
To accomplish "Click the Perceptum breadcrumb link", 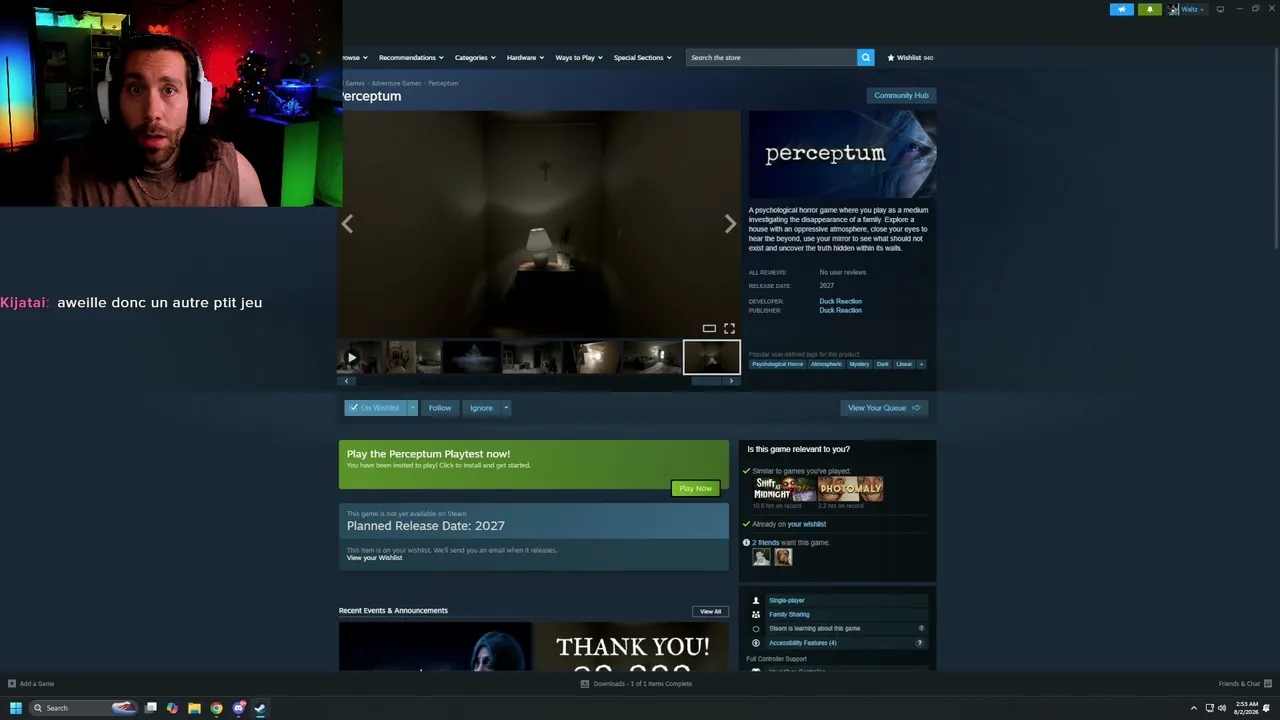I will pyautogui.click(x=443, y=83).
